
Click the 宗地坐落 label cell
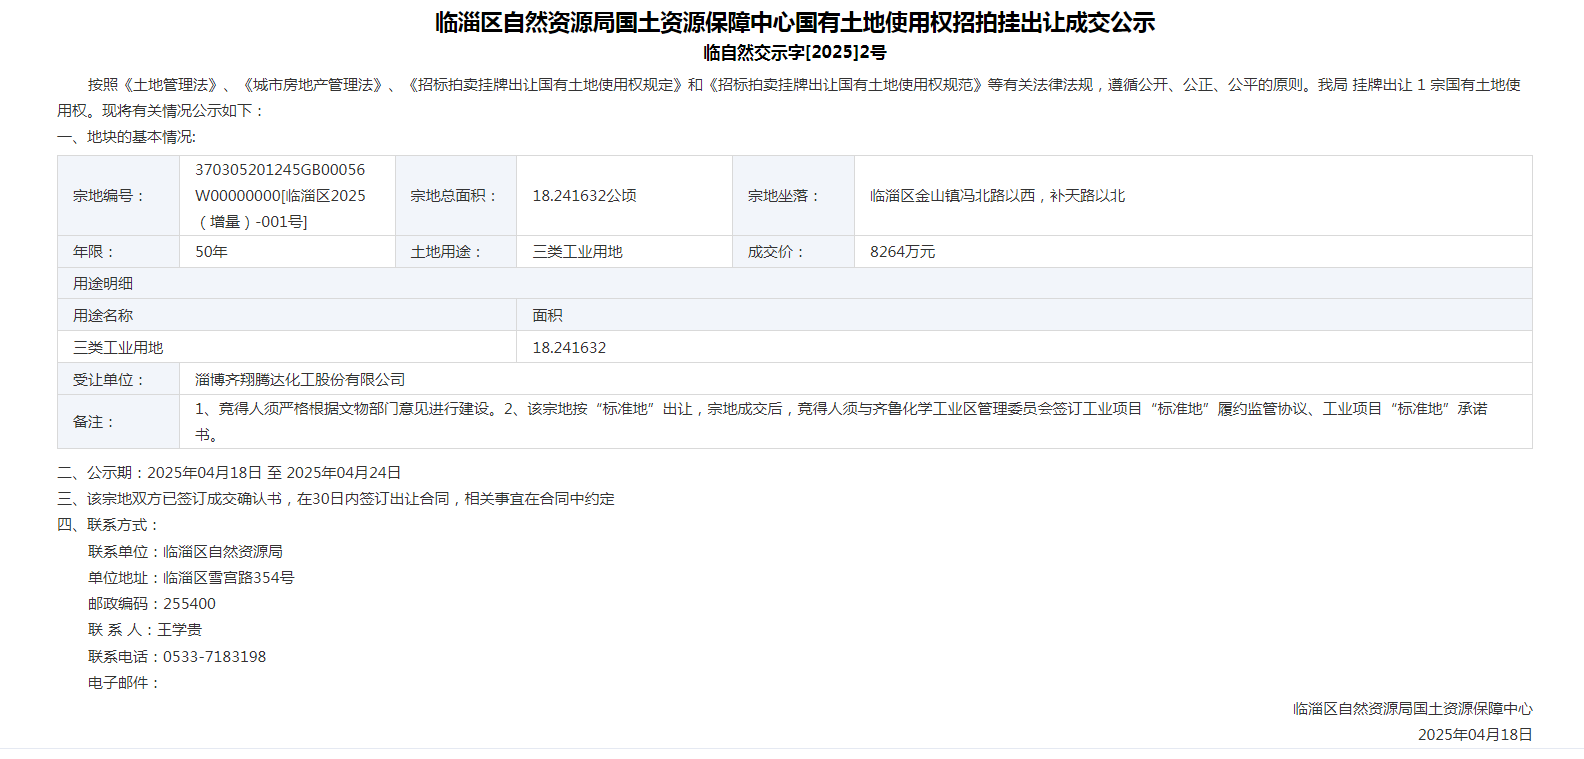785,196
